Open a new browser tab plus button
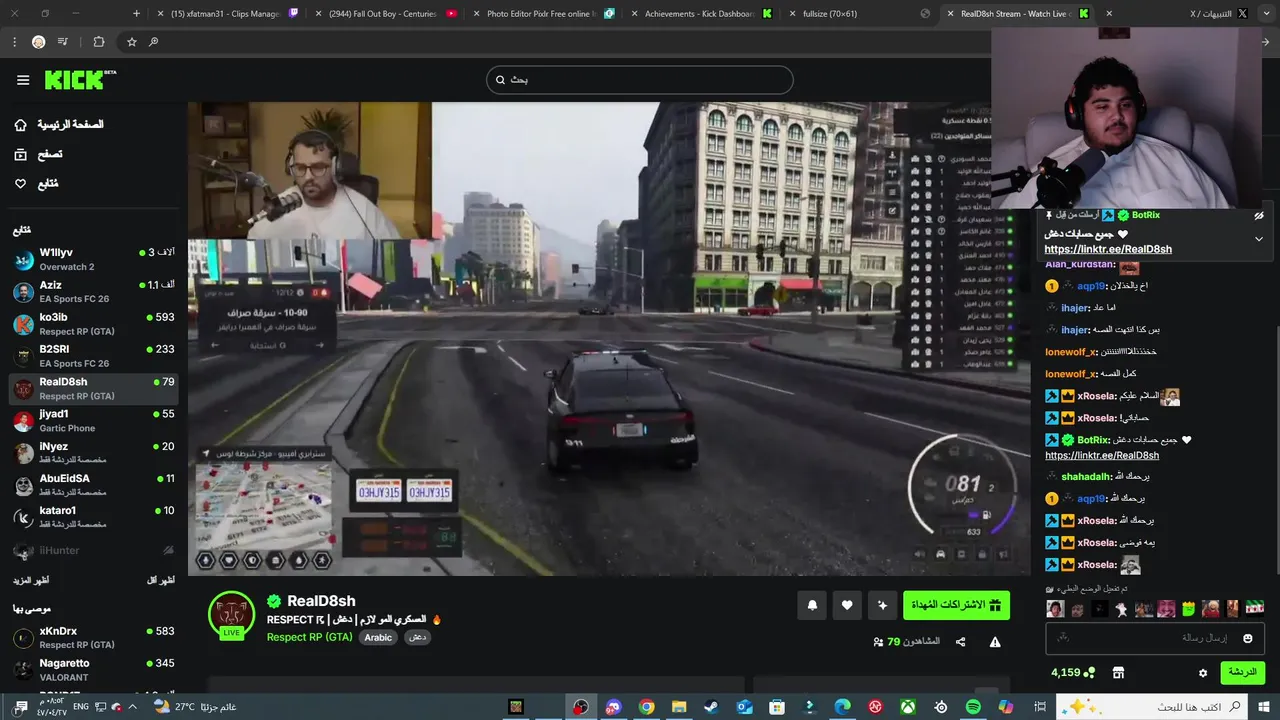The image size is (1280, 720). pos(136,14)
